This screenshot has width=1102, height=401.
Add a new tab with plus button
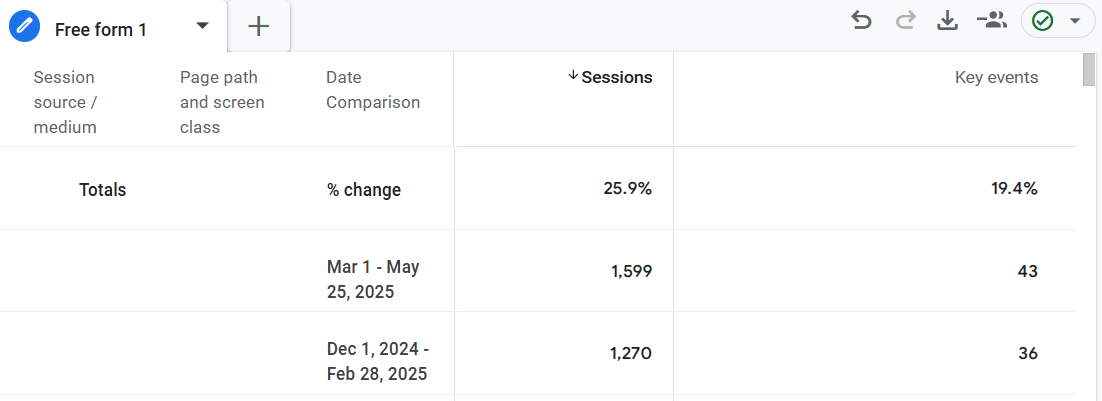pos(259,26)
